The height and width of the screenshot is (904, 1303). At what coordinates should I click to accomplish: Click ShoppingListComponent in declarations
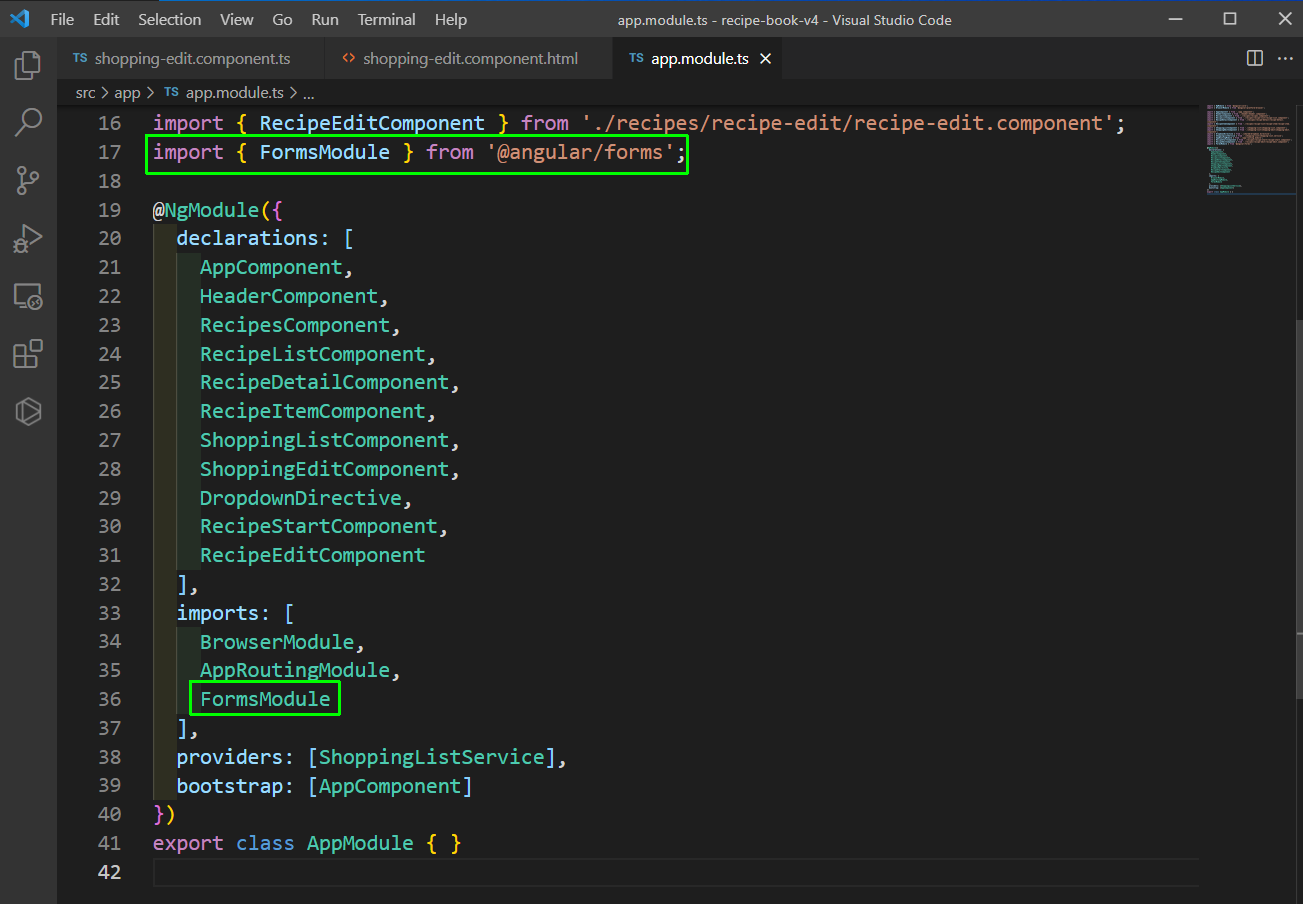pos(325,440)
